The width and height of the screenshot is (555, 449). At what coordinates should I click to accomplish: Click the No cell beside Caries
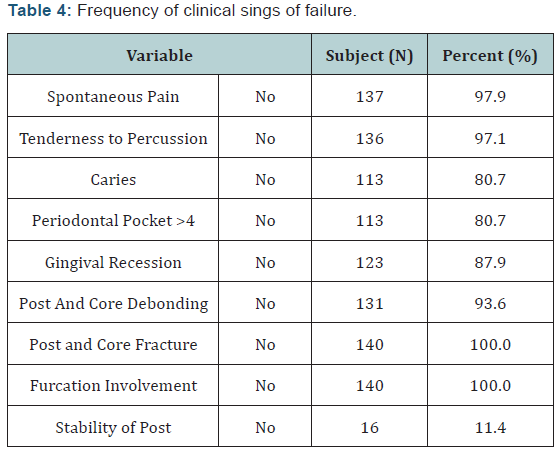pyautogui.click(x=265, y=179)
